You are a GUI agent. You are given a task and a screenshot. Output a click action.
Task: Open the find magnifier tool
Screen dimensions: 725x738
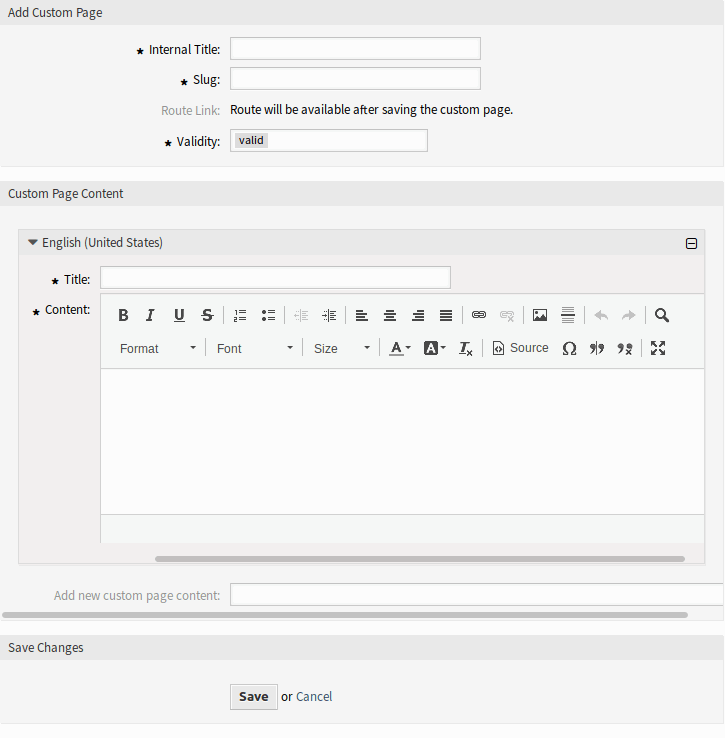coord(662,315)
